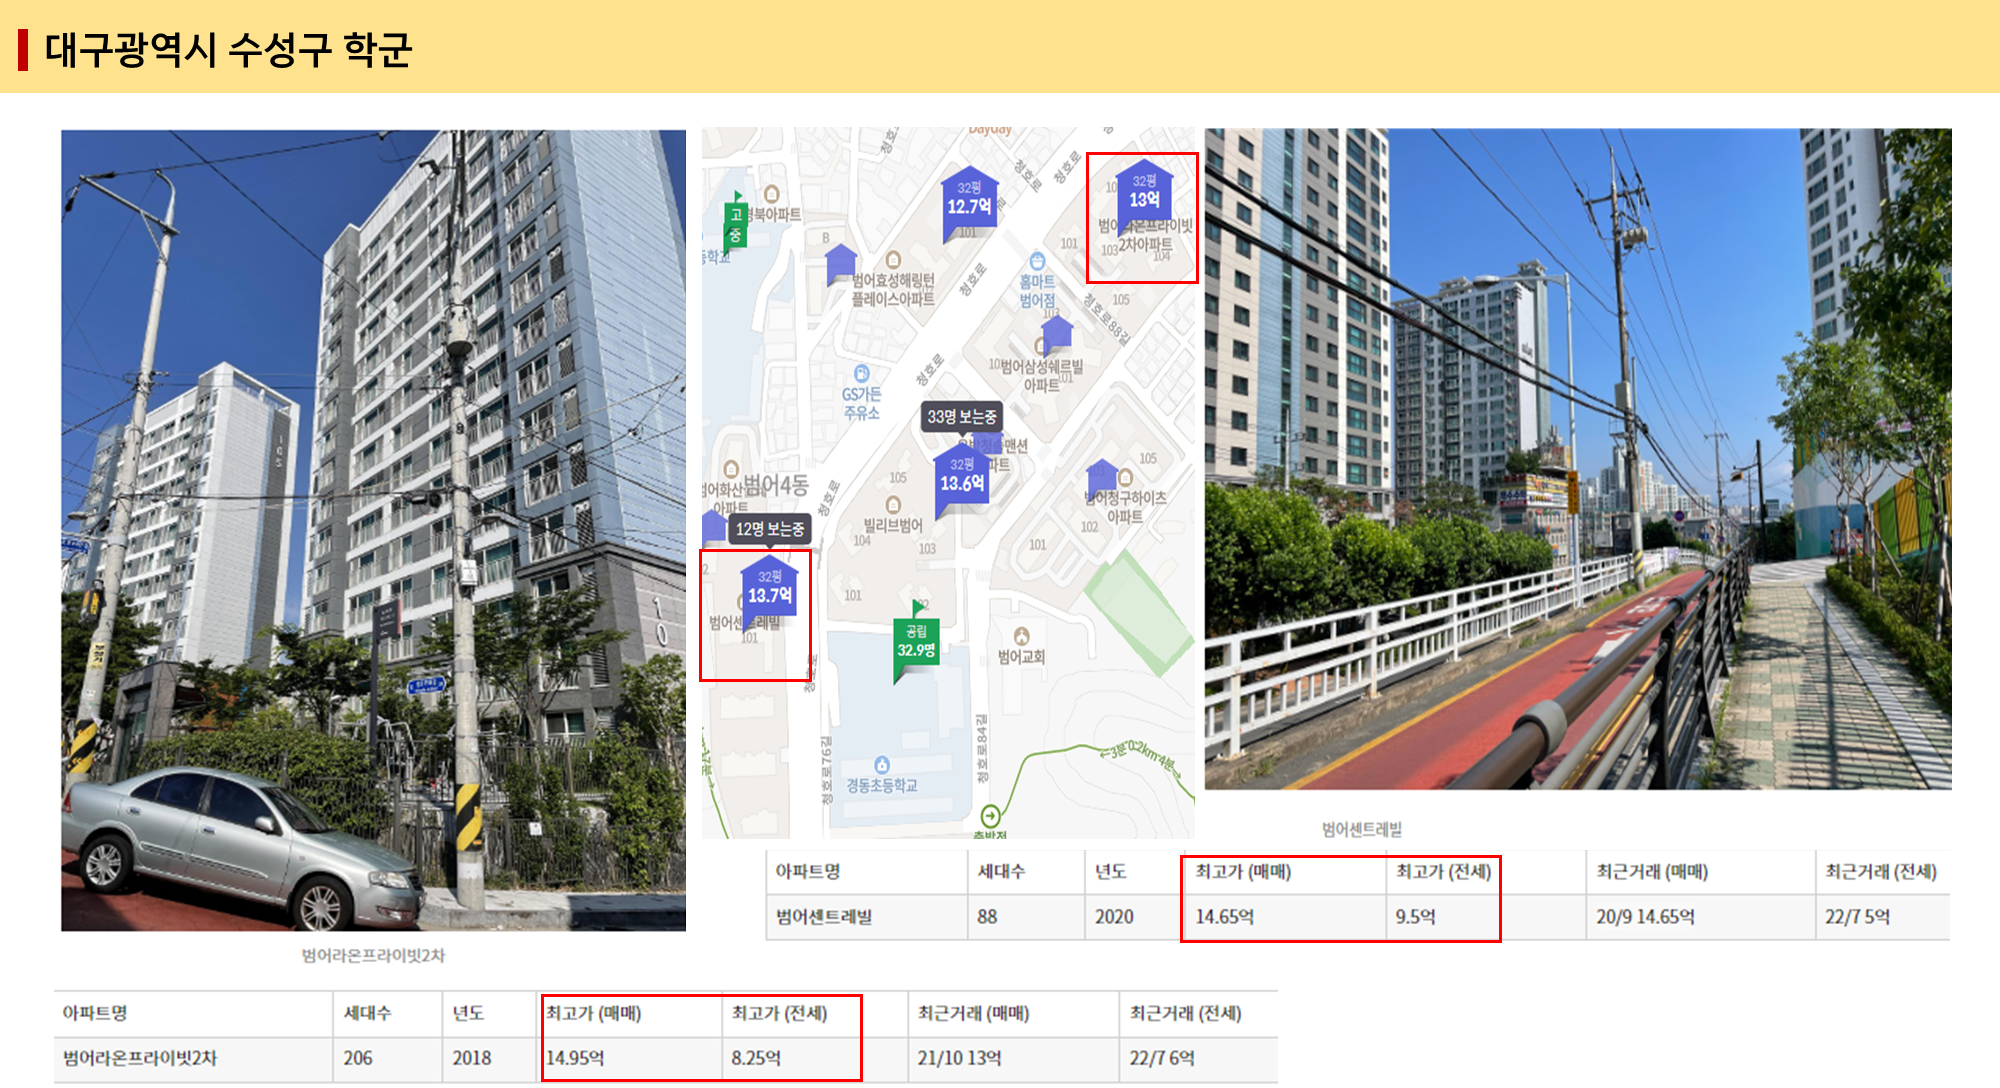This screenshot has height=1088, width=2000.
Task: Click the green 고 중 school flag marker
Action: (x=735, y=222)
